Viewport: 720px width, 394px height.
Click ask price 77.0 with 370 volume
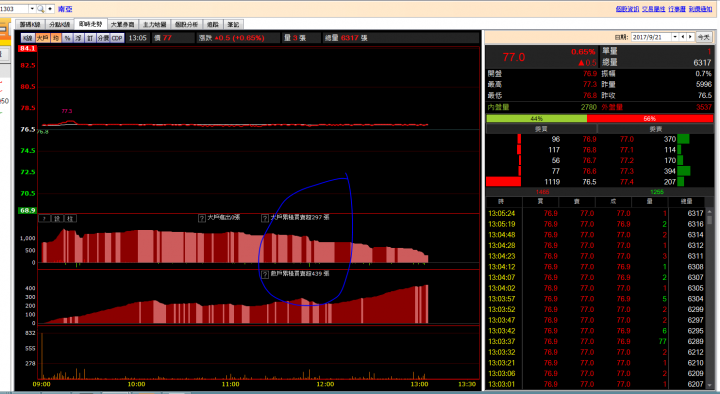point(627,139)
